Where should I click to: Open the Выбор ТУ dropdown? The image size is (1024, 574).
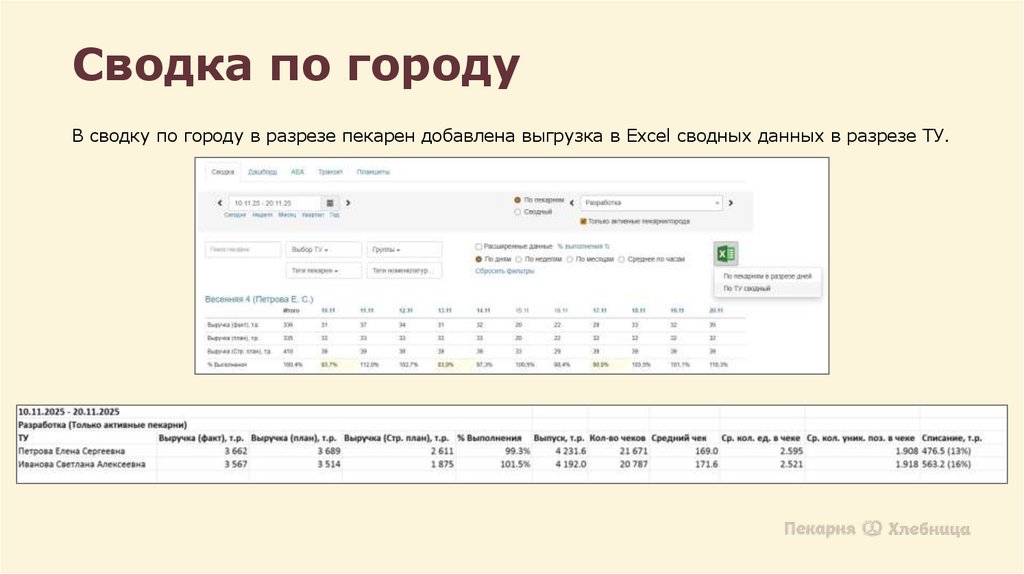[323, 249]
